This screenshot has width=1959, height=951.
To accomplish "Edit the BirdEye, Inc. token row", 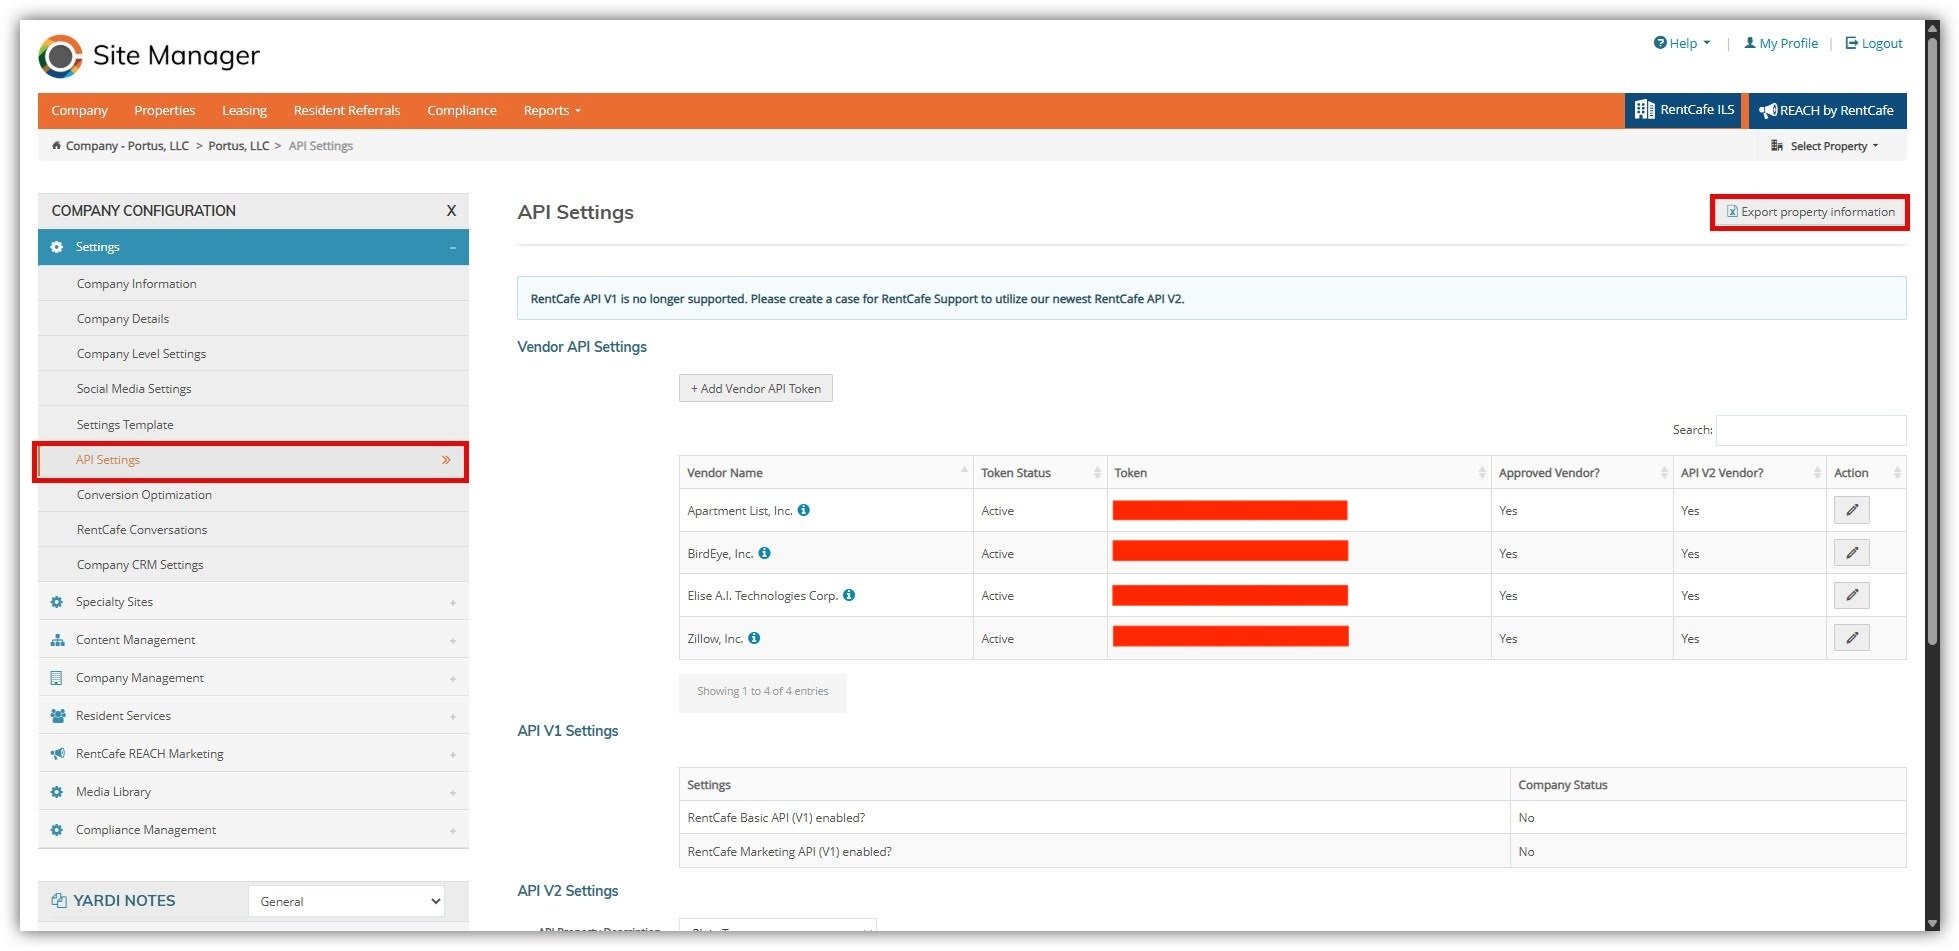I will pos(1852,553).
